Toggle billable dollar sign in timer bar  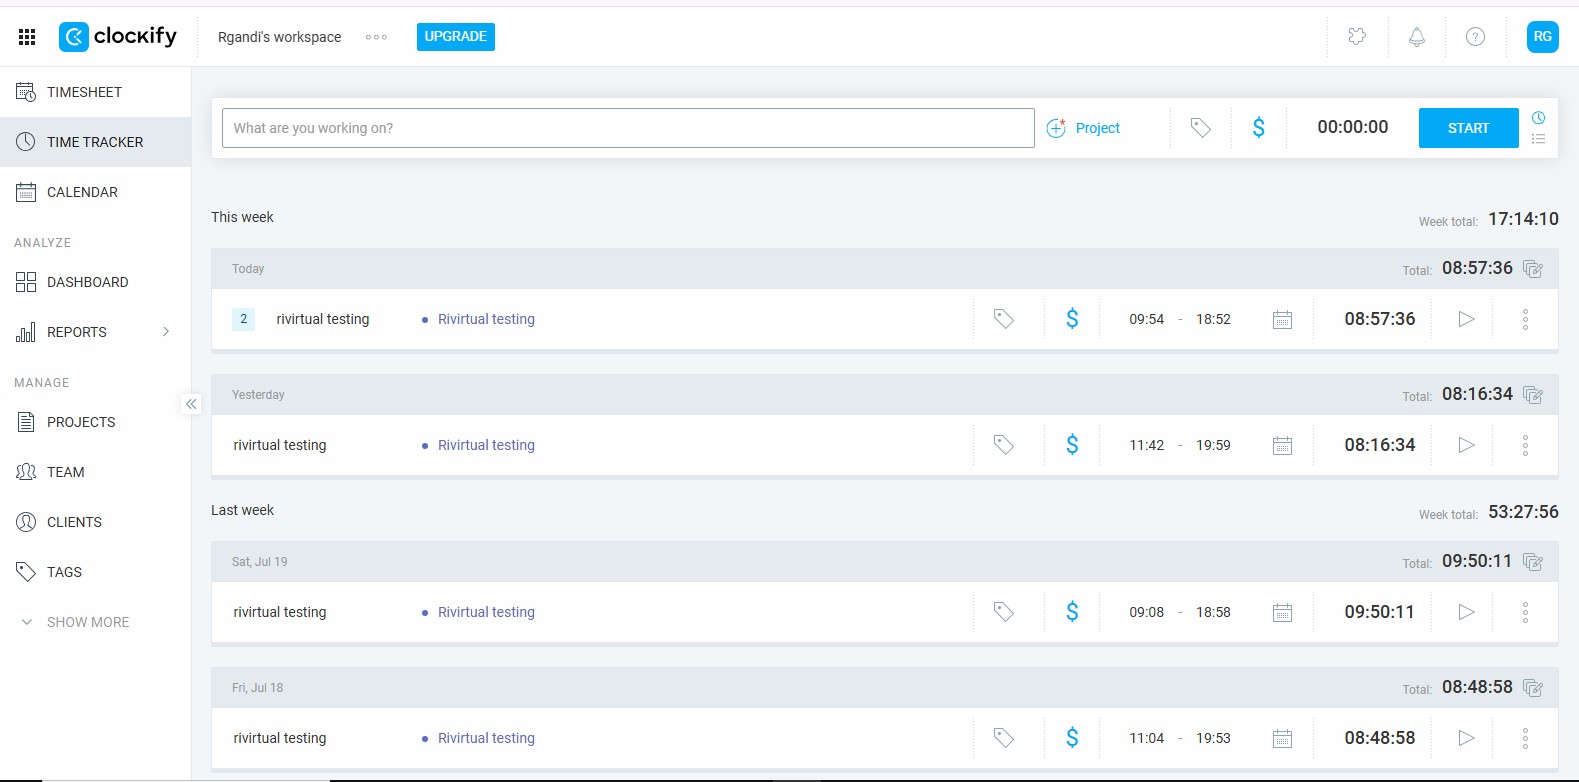(1258, 128)
